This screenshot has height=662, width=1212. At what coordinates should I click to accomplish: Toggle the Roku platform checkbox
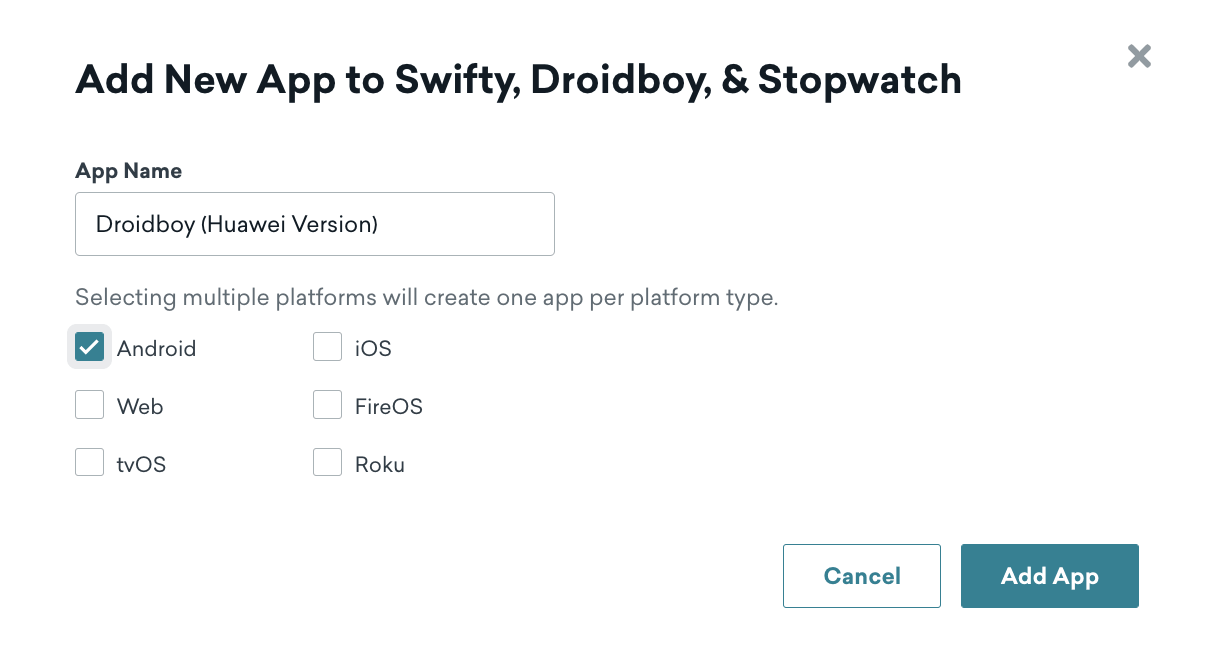pyautogui.click(x=328, y=463)
